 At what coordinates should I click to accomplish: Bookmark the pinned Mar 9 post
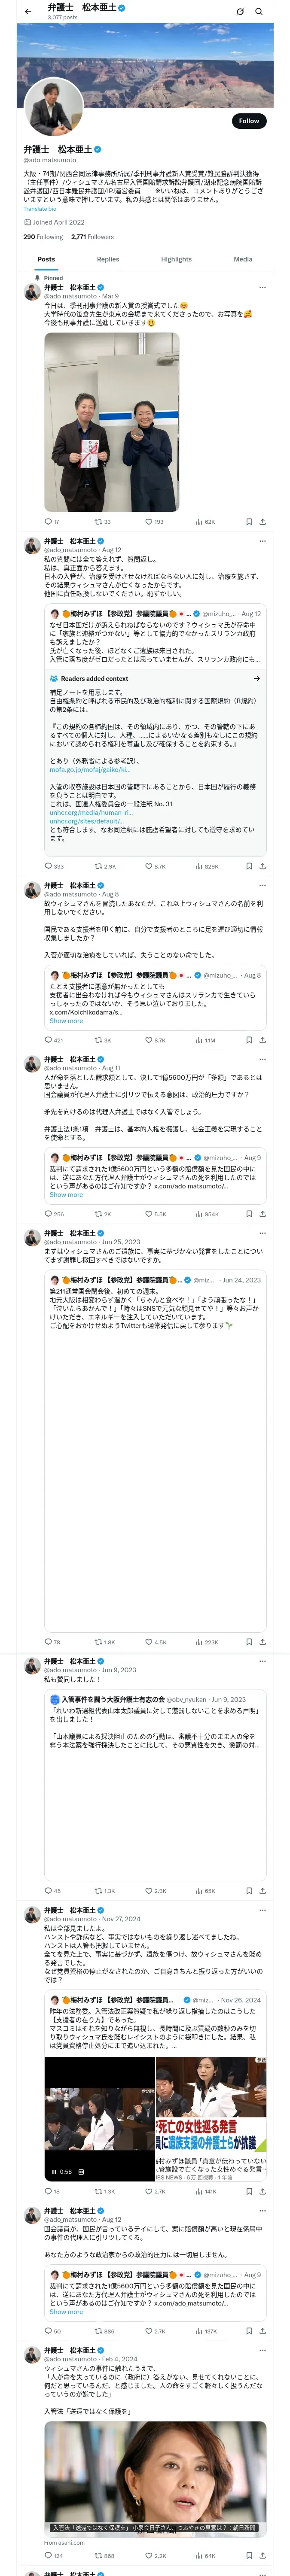point(249,522)
